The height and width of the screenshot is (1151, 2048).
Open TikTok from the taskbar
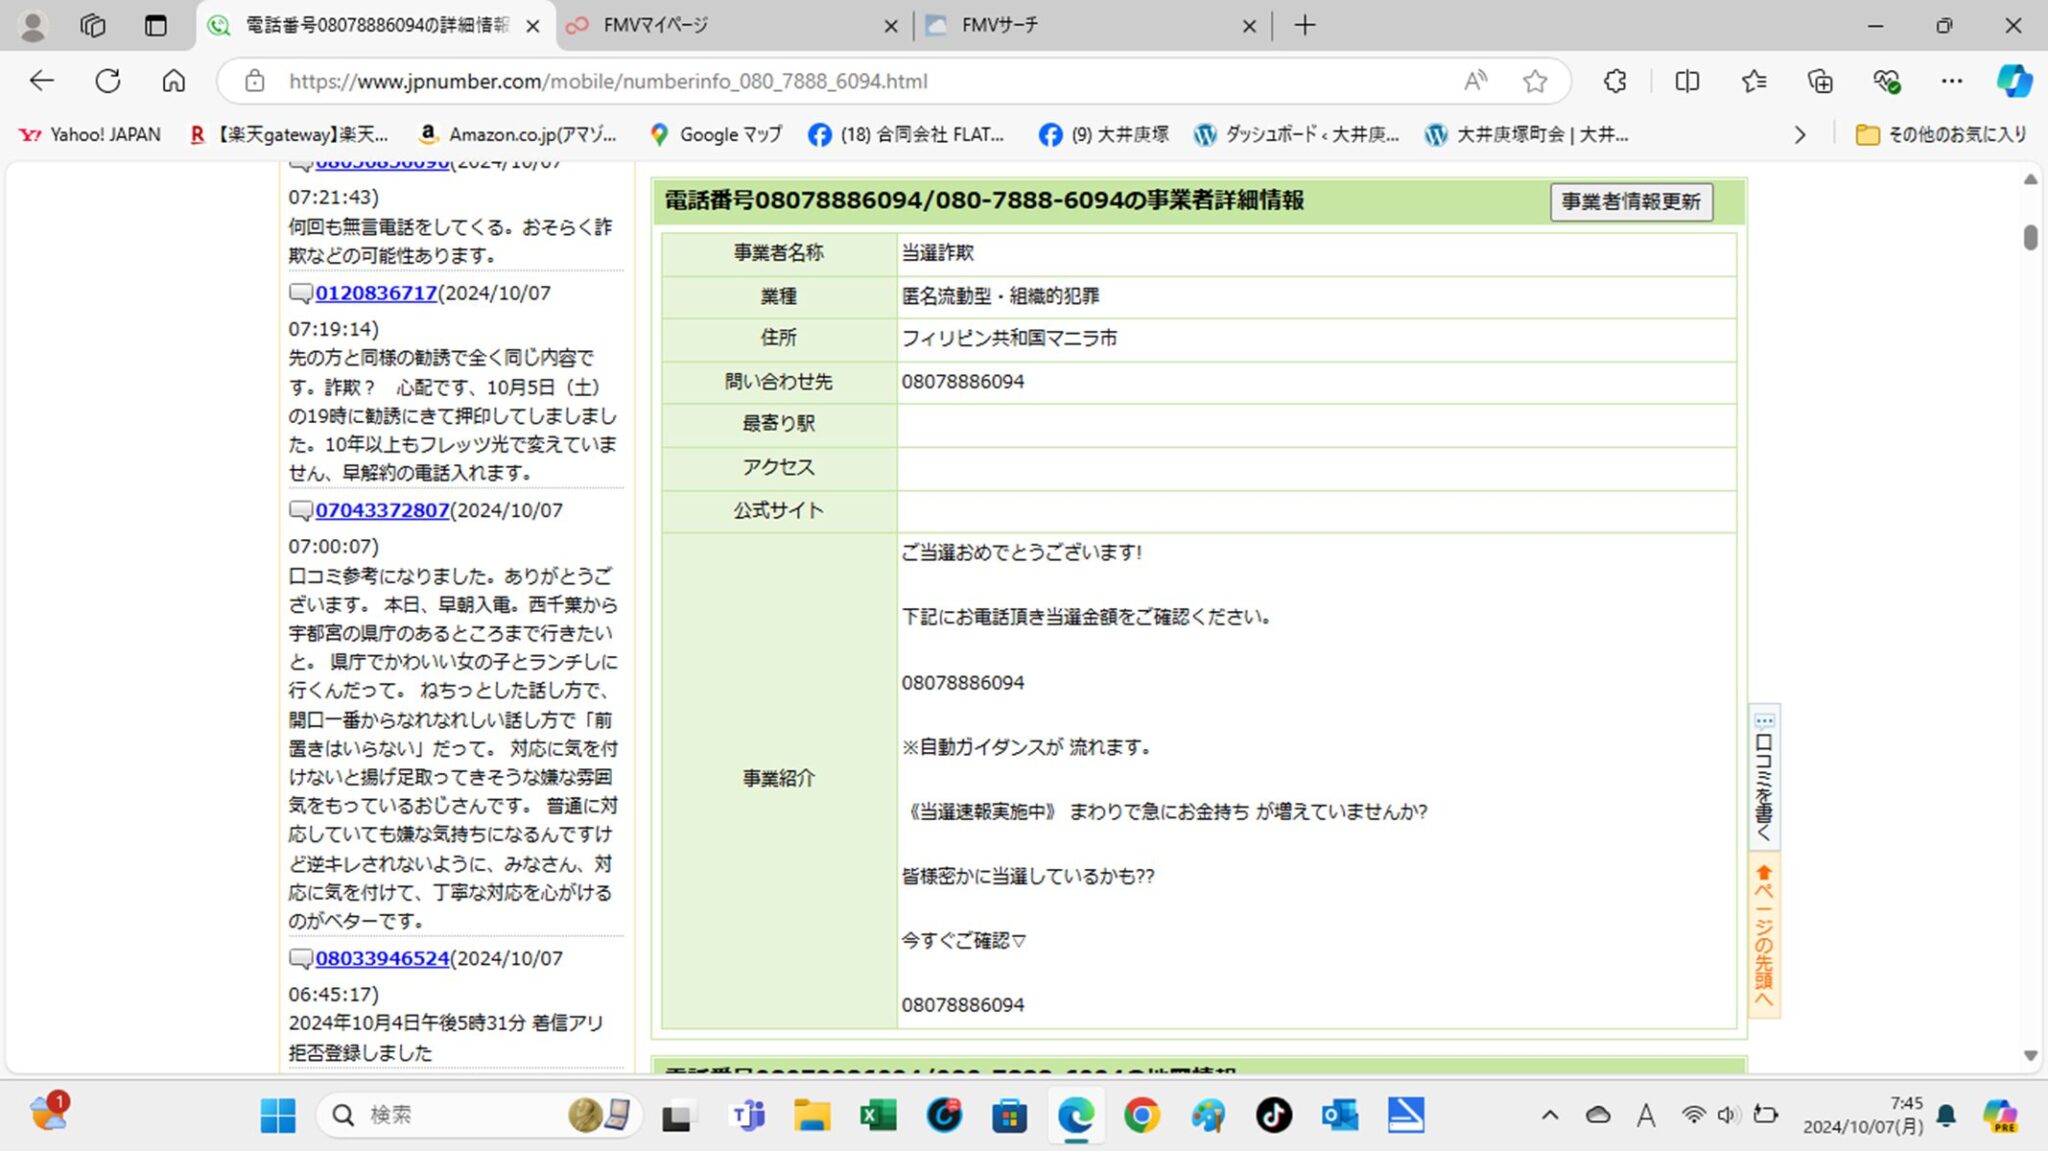(1273, 1115)
